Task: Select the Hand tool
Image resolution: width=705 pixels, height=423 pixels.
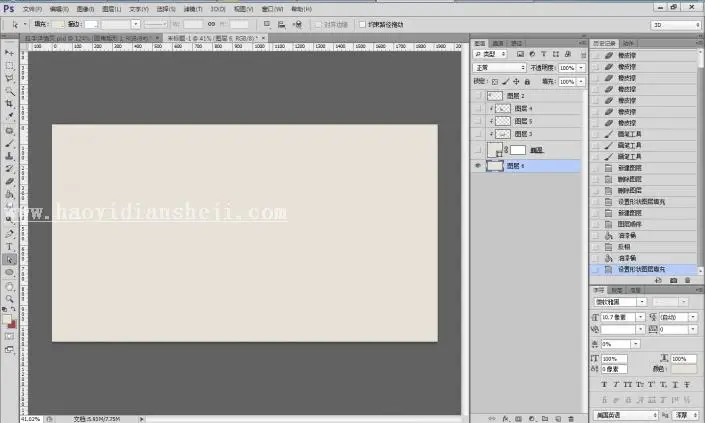Action: coord(9,286)
